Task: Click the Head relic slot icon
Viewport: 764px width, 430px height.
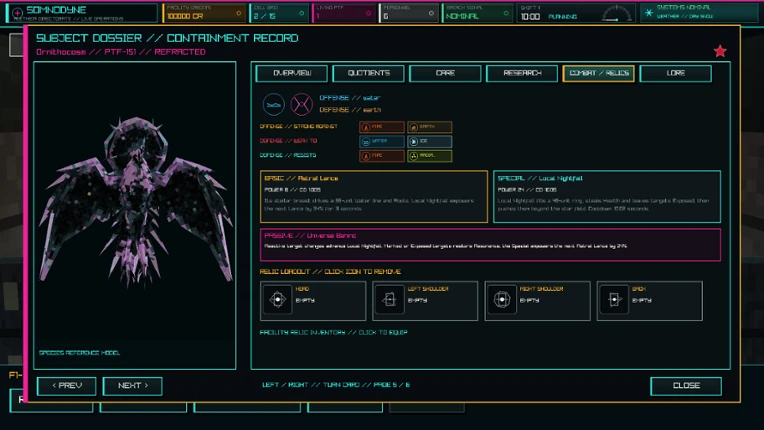Action: tap(277, 299)
